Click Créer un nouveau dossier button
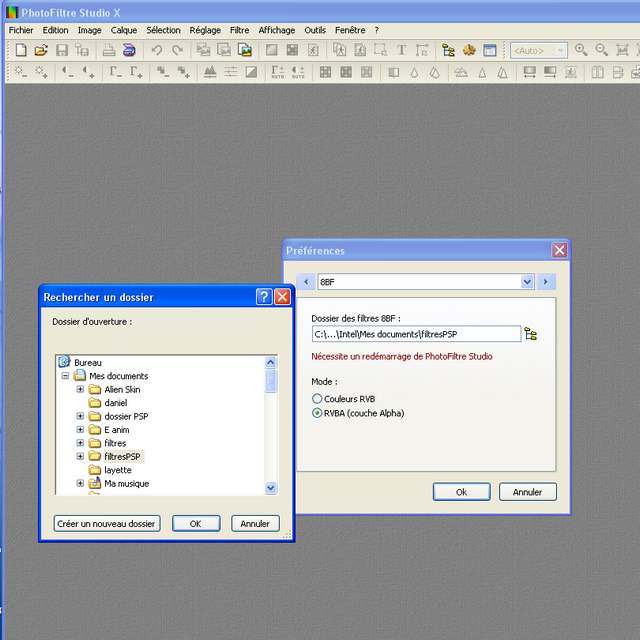640x640 pixels. [107, 523]
